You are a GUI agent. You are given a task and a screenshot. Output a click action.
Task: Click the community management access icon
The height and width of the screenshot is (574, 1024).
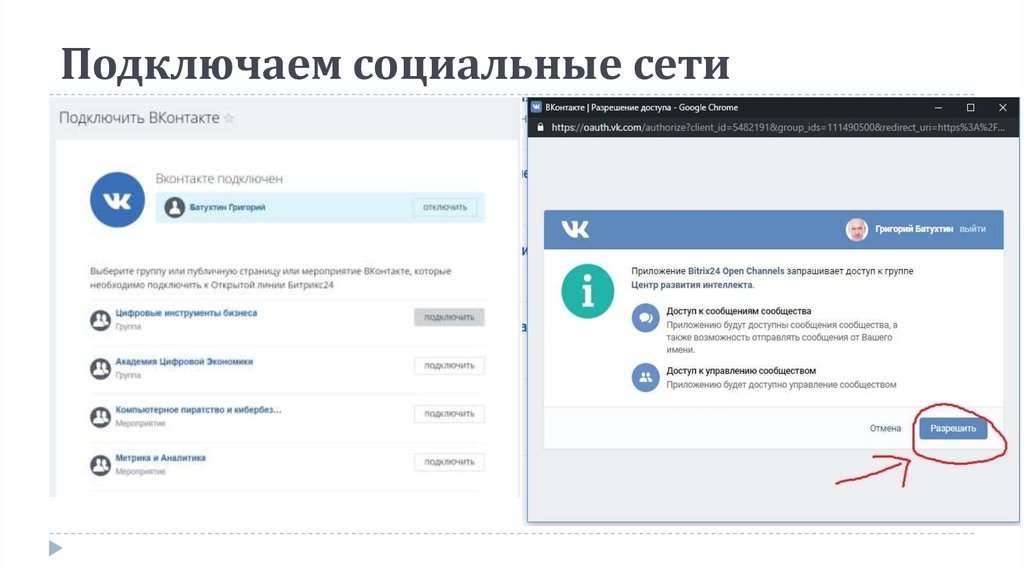645,377
